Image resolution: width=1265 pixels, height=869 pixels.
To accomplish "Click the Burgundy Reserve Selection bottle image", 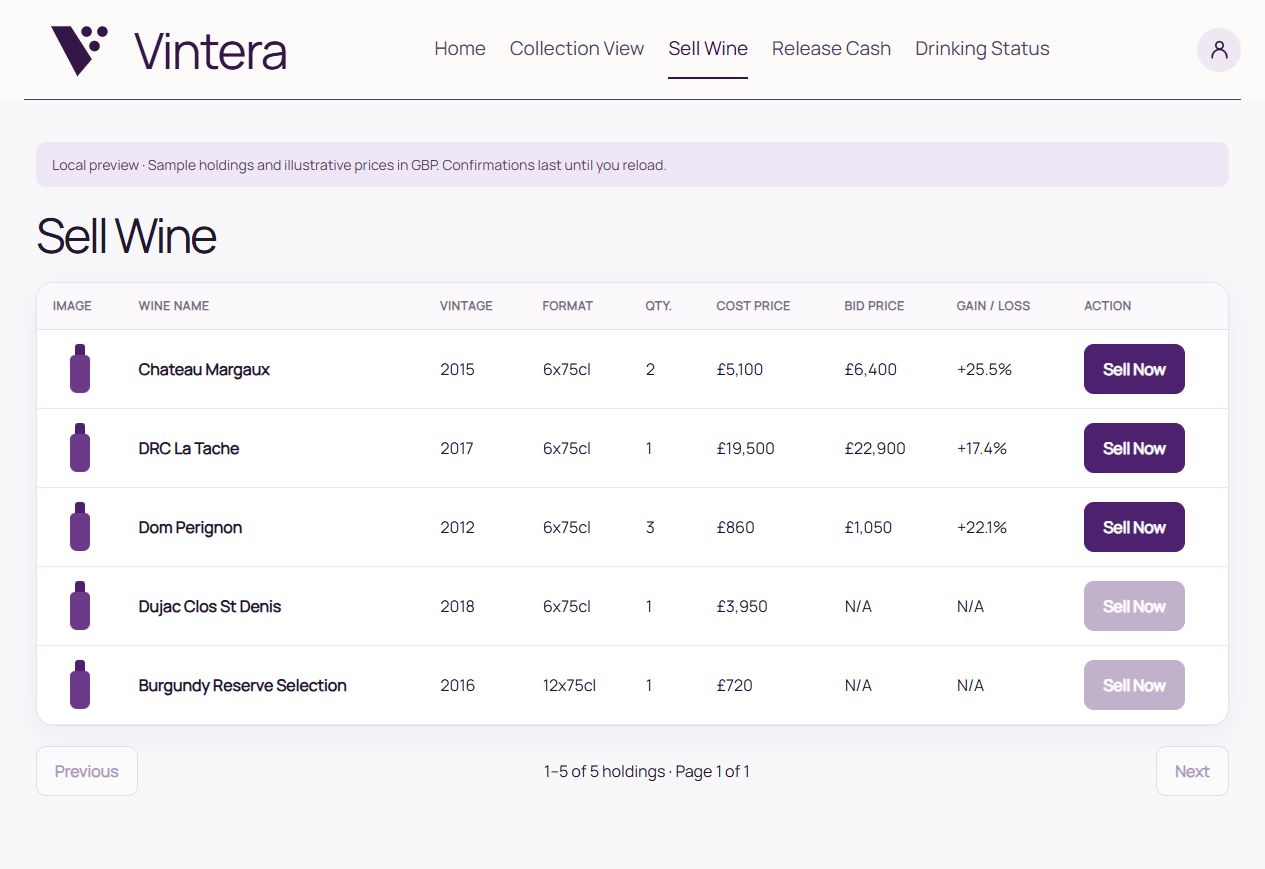I will click(x=80, y=685).
